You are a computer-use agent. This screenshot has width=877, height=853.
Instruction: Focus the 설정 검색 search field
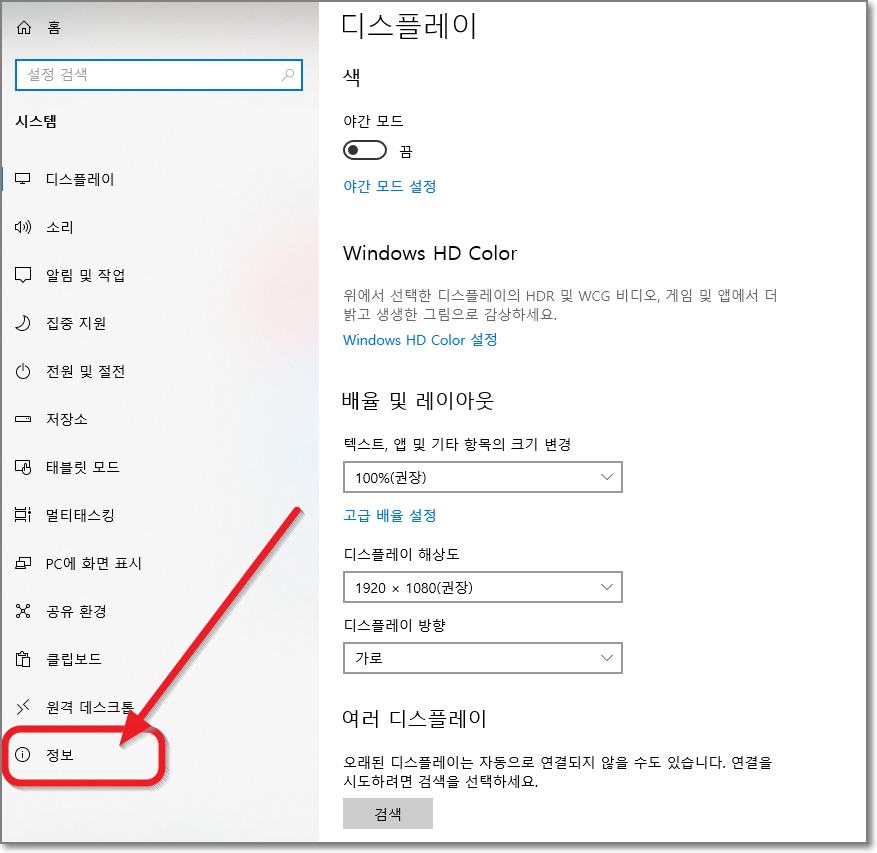pyautogui.click(x=159, y=74)
